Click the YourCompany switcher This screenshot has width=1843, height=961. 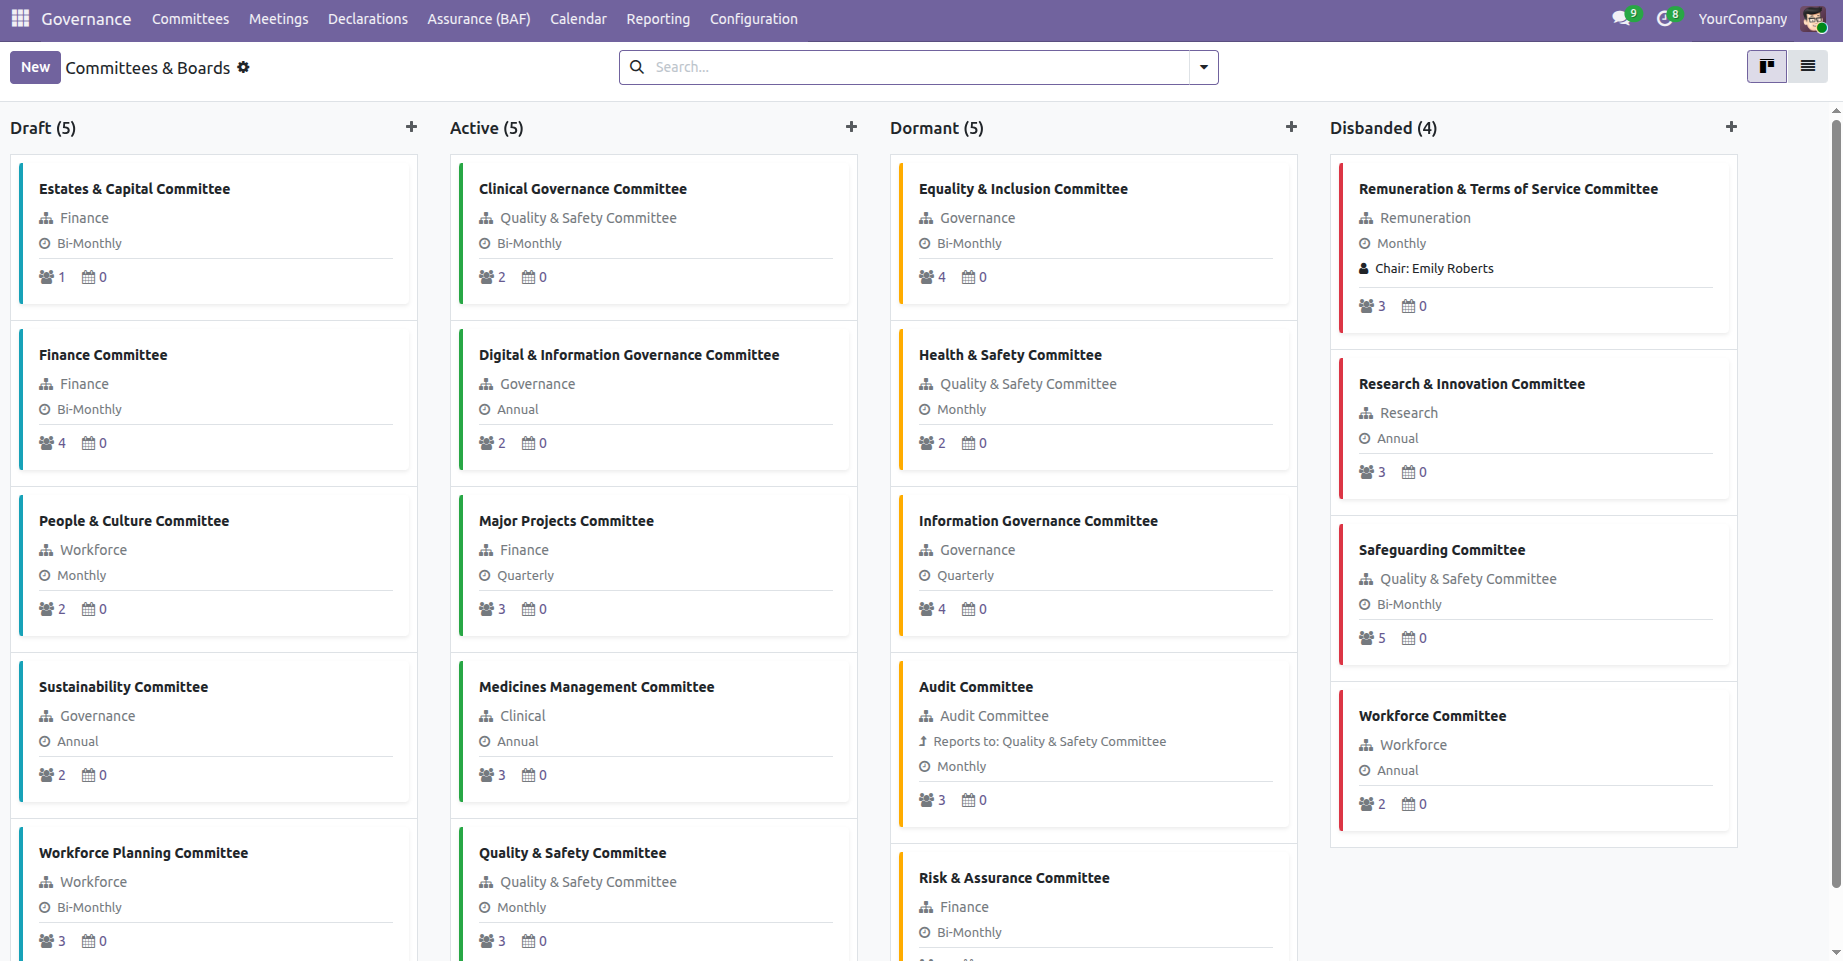[x=1742, y=19]
